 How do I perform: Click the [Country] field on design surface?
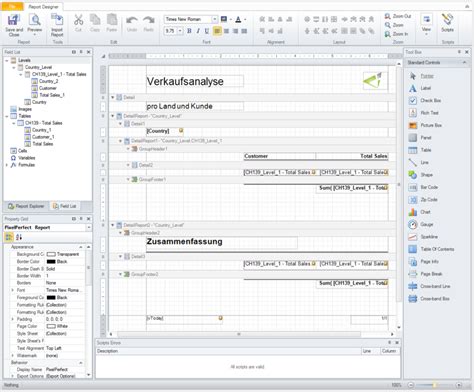tap(165, 131)
